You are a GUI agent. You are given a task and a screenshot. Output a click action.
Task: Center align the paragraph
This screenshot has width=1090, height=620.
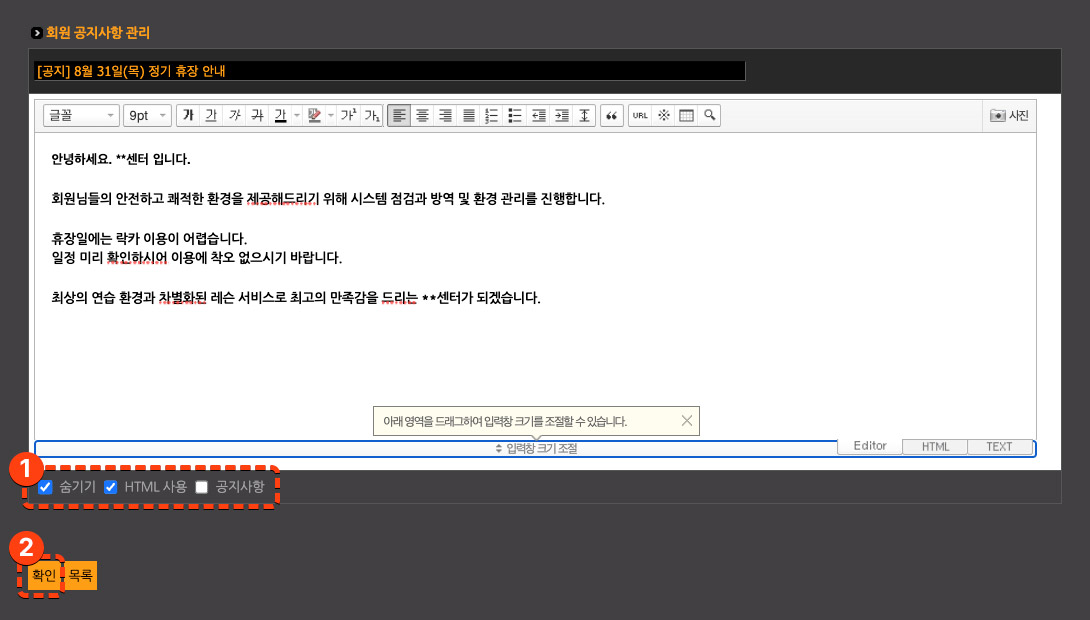pos(422,116)
